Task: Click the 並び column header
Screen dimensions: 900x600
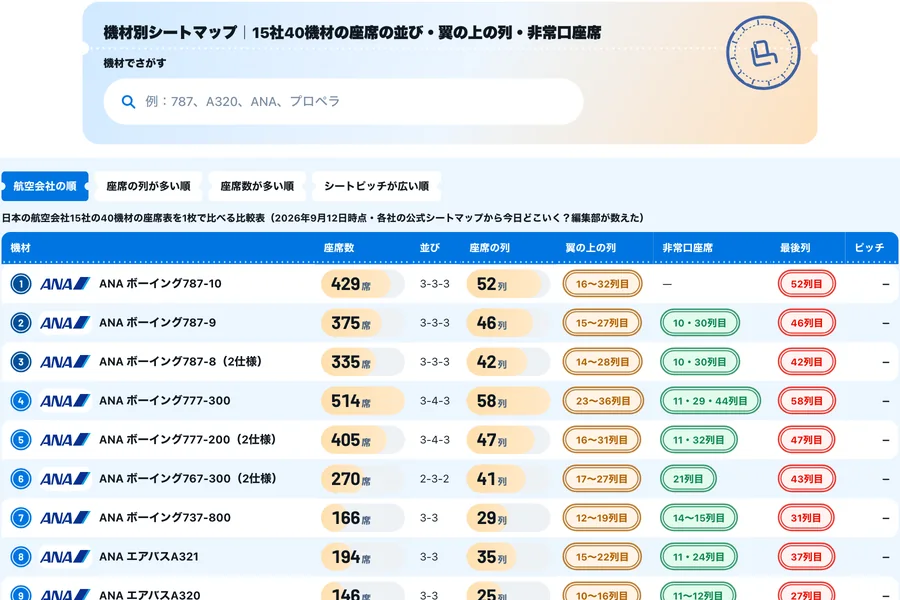Action: [x=429, y=247]
